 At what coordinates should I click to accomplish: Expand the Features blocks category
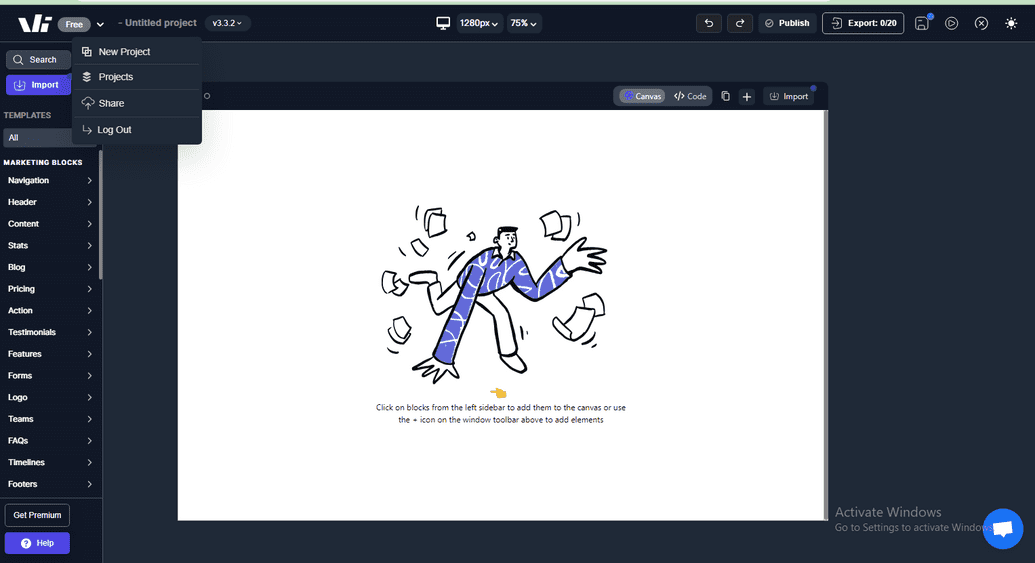[50, 354]
